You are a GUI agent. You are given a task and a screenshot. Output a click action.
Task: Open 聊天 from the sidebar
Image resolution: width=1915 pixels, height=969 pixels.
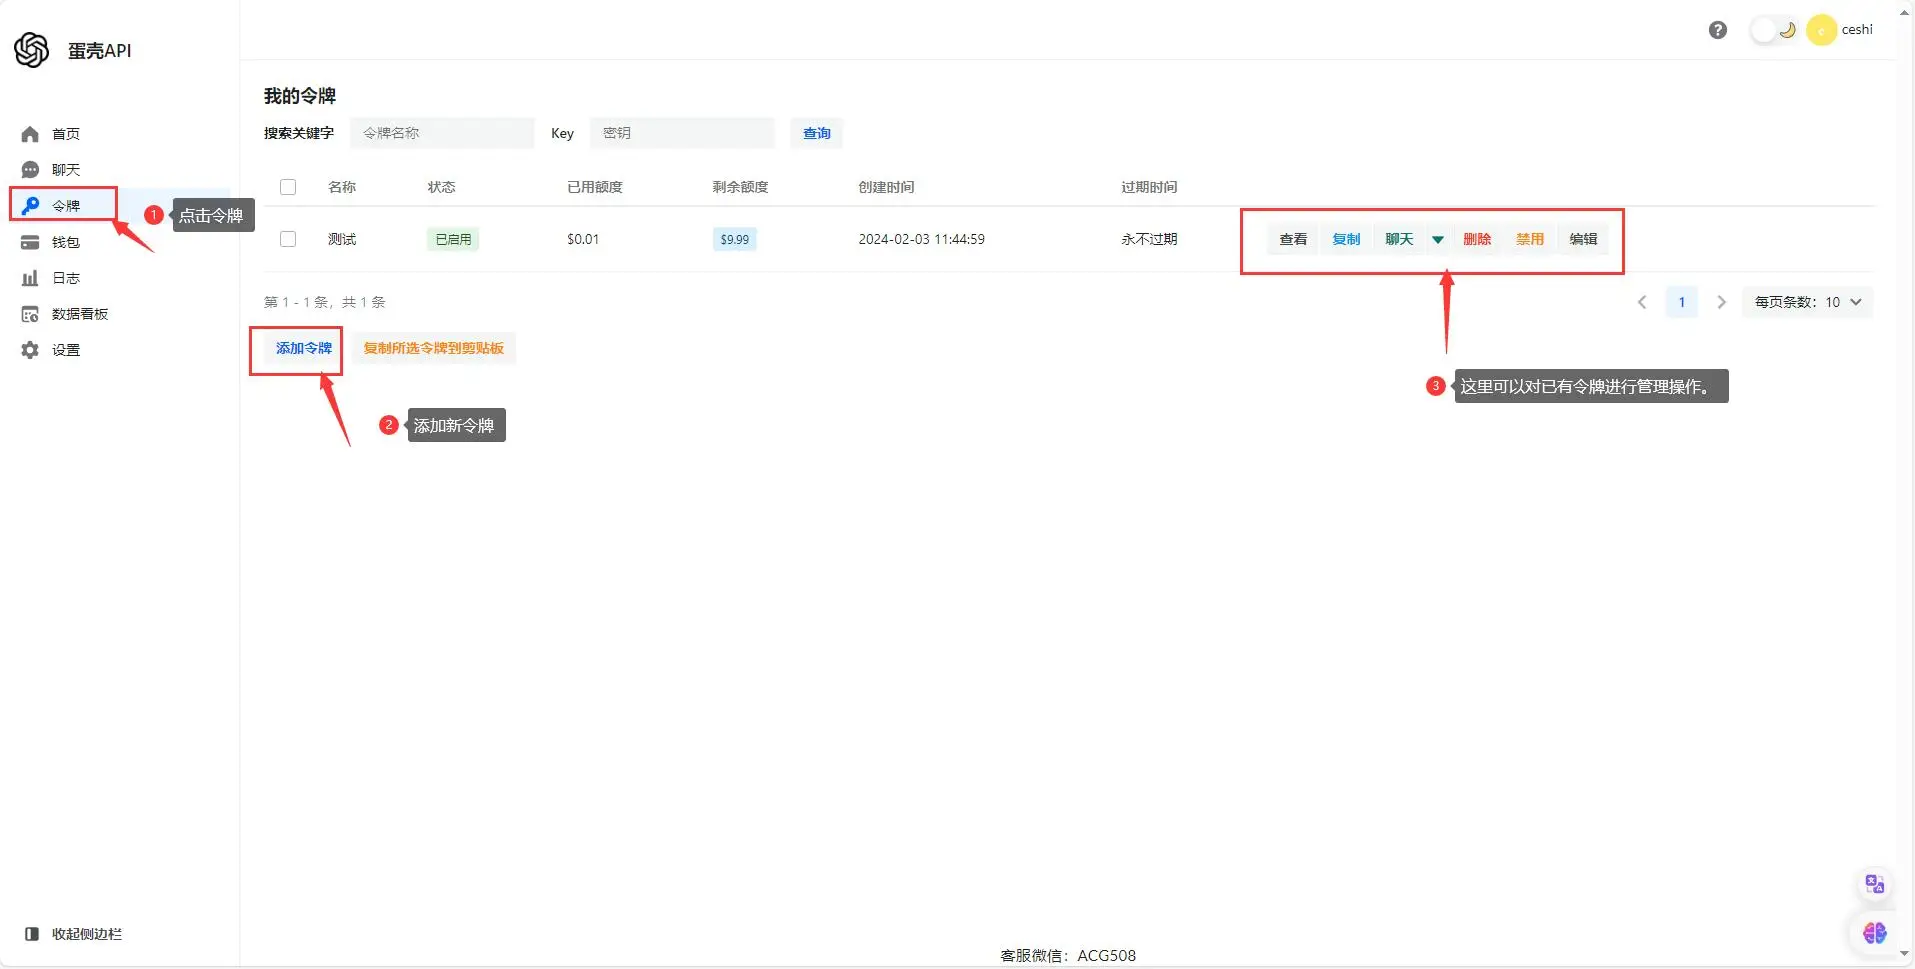pos(66,169)
